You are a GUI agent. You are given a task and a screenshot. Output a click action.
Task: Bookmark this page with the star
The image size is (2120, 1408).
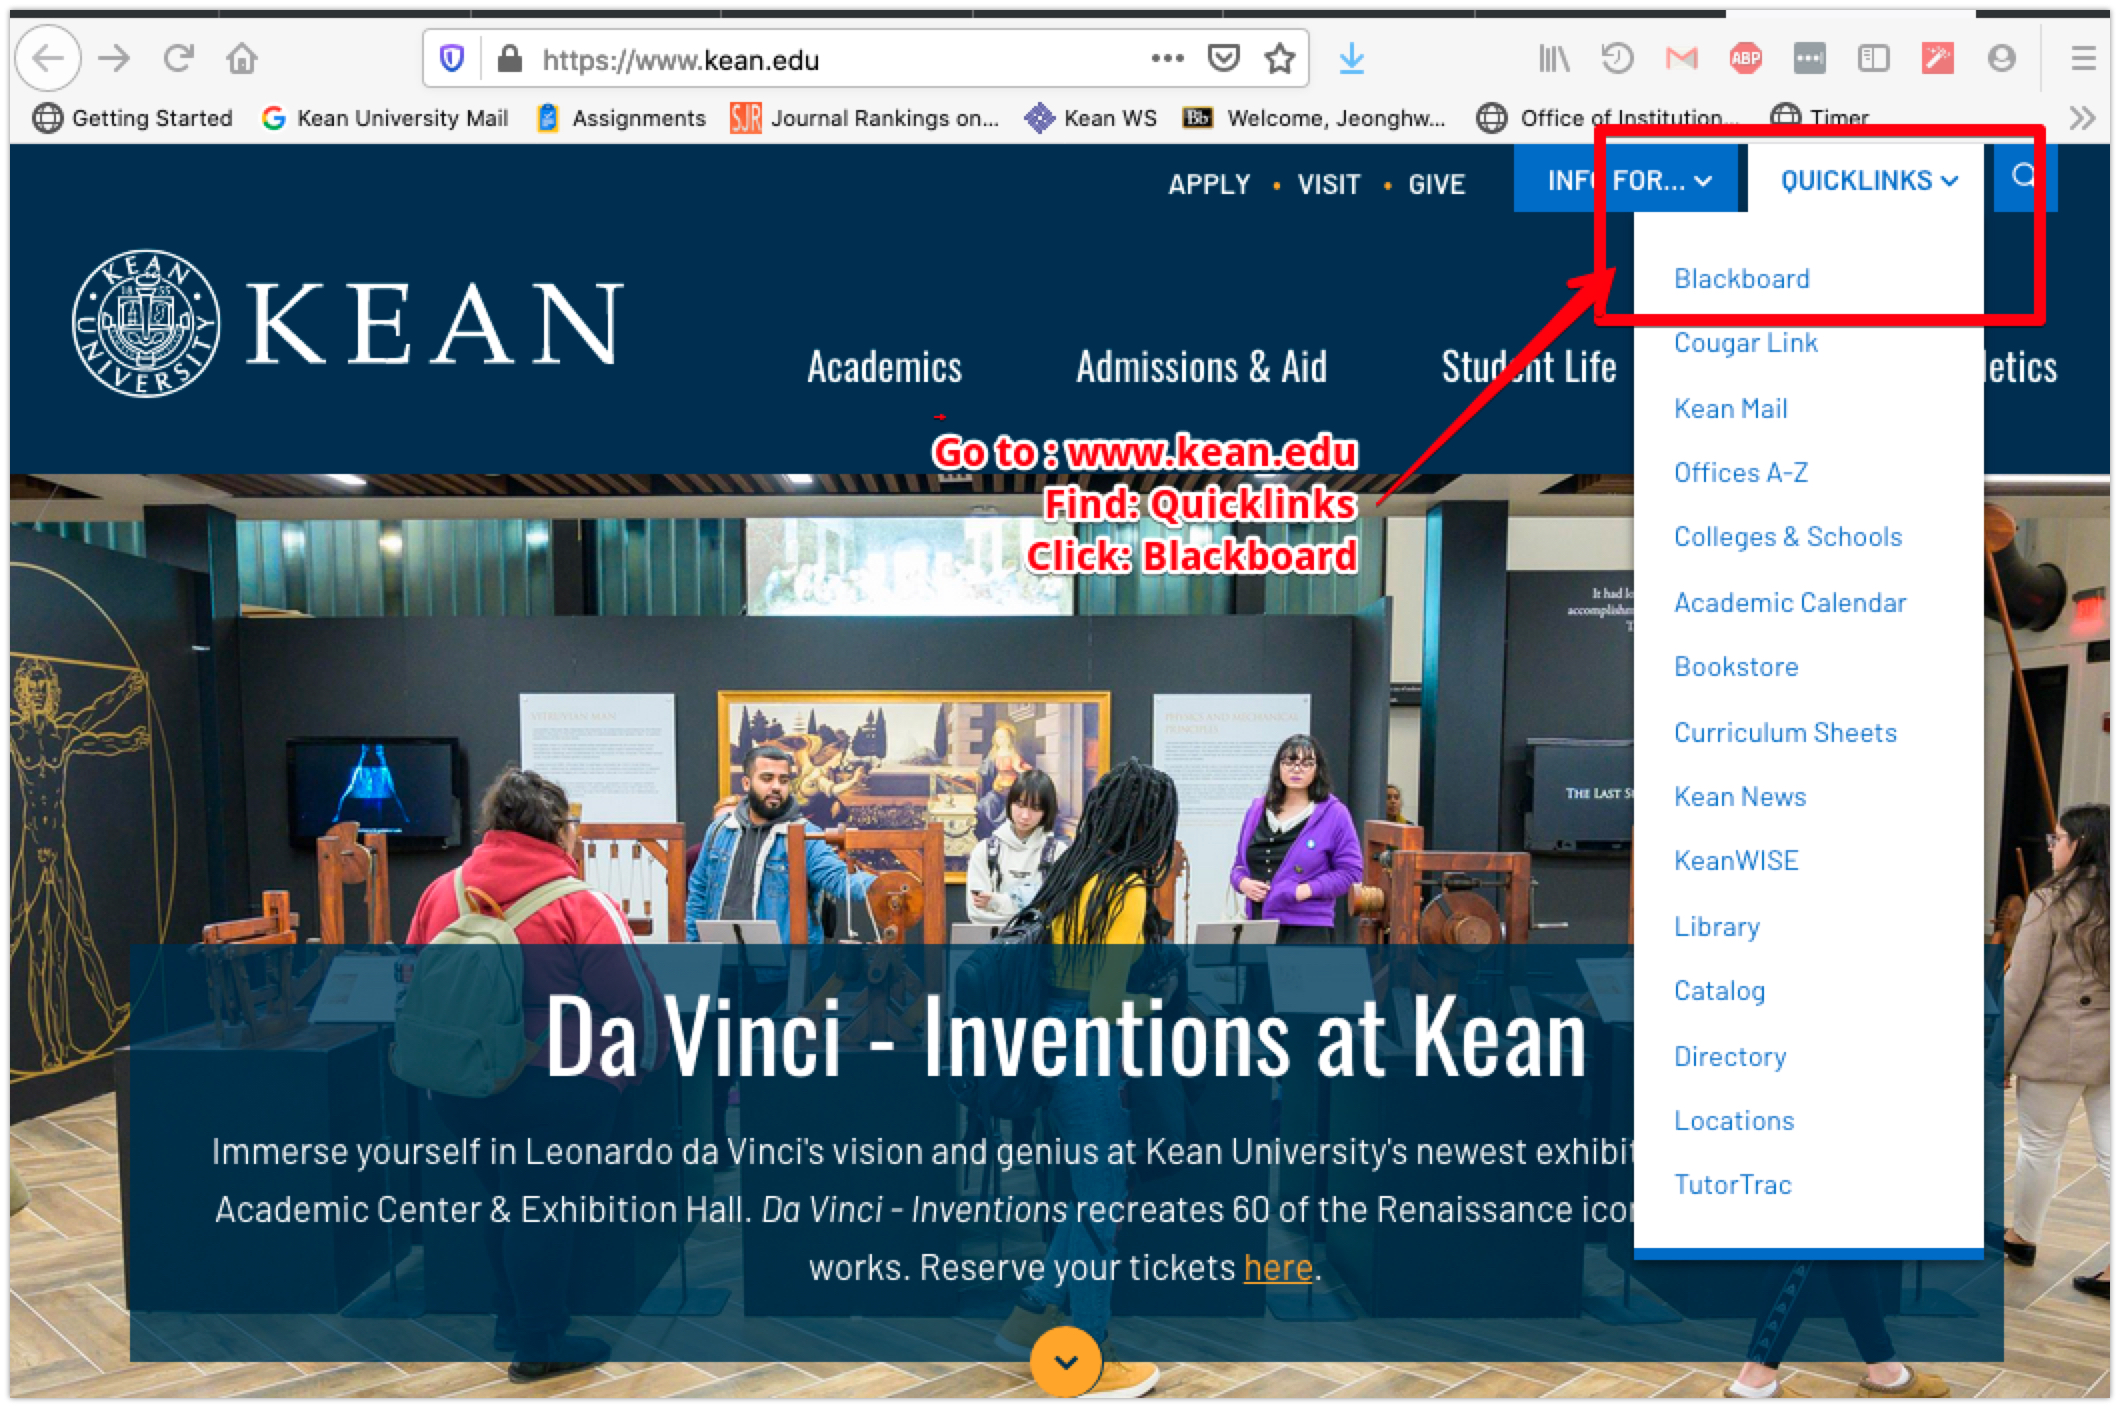pos(1280,59)
